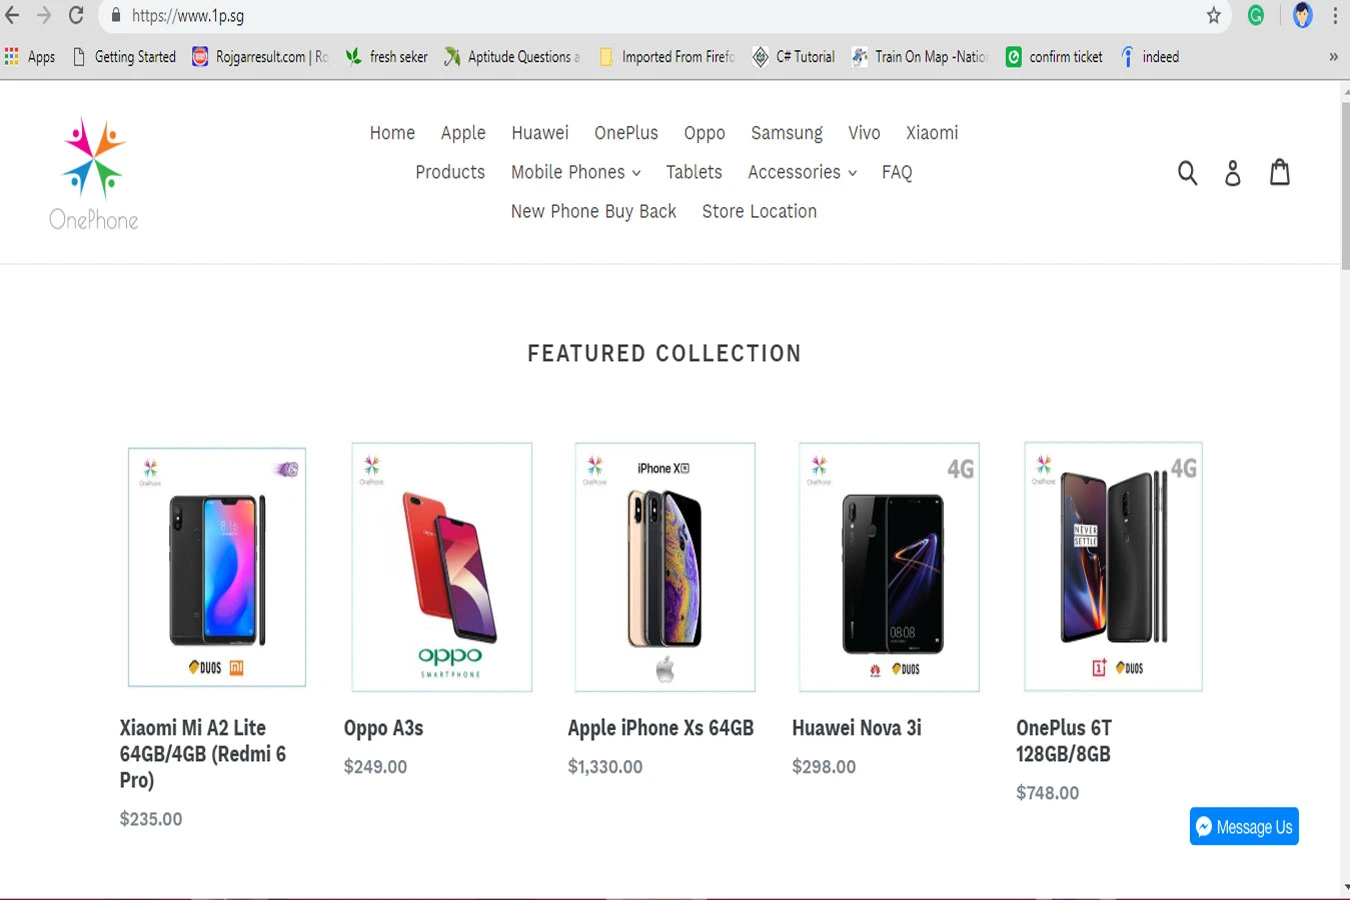This screenshot has width=1350, height=900.
Task: Open the Apple iPhone Xs 64GB title link
Action: 660,728
